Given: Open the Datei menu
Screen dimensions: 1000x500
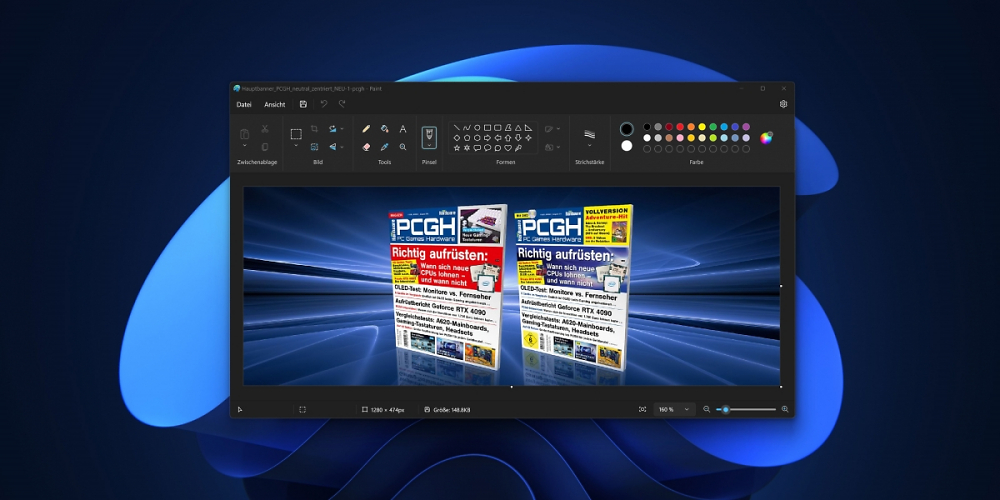Looking at the screenshot, I should pos(244,105).
